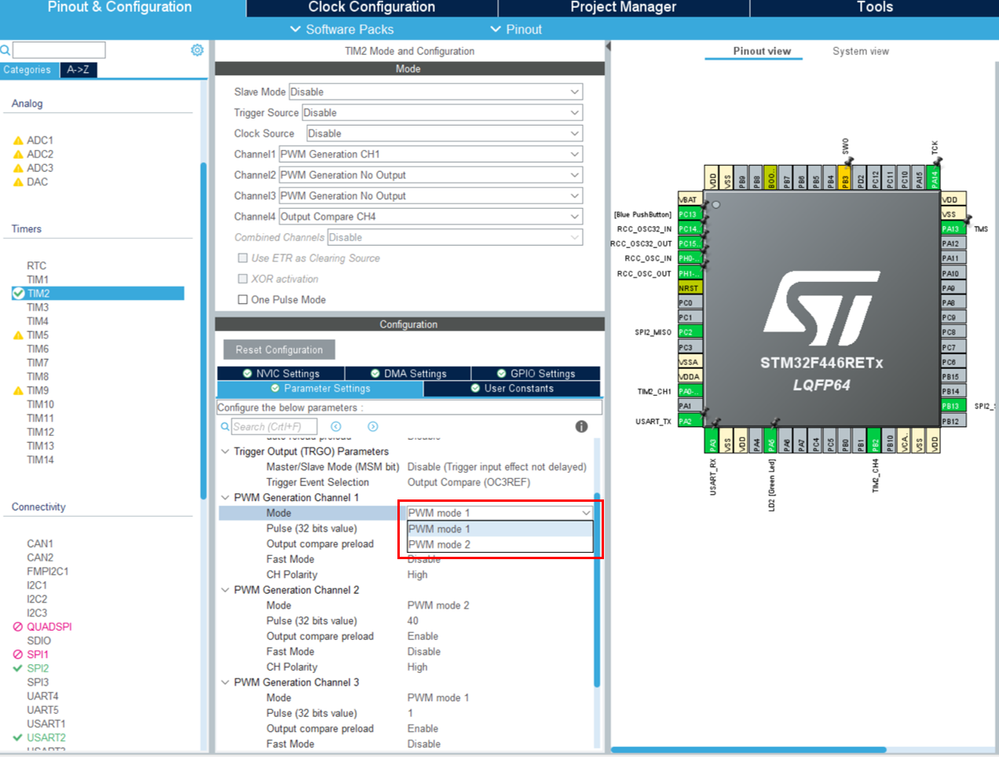Switch to System view tab
Image resolution: width=999 pixels, height=757 pixels.
860,51
